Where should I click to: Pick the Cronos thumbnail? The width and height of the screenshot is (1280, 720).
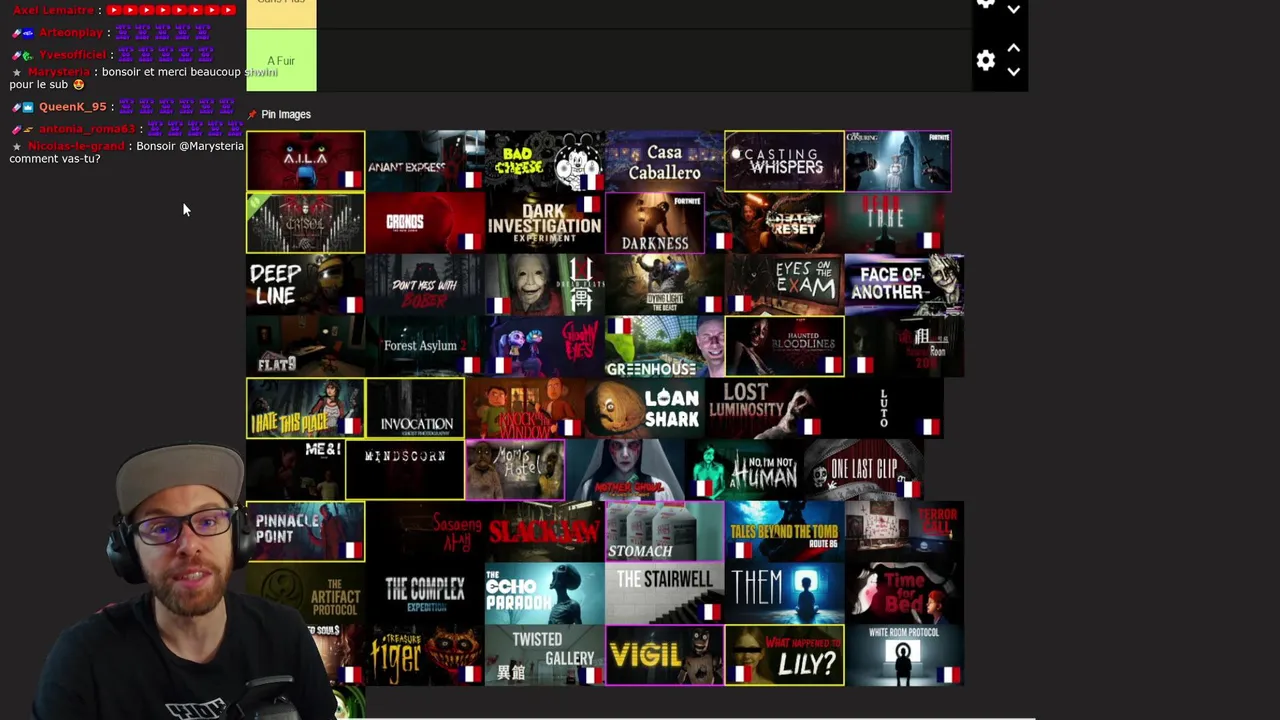point(425,222)
